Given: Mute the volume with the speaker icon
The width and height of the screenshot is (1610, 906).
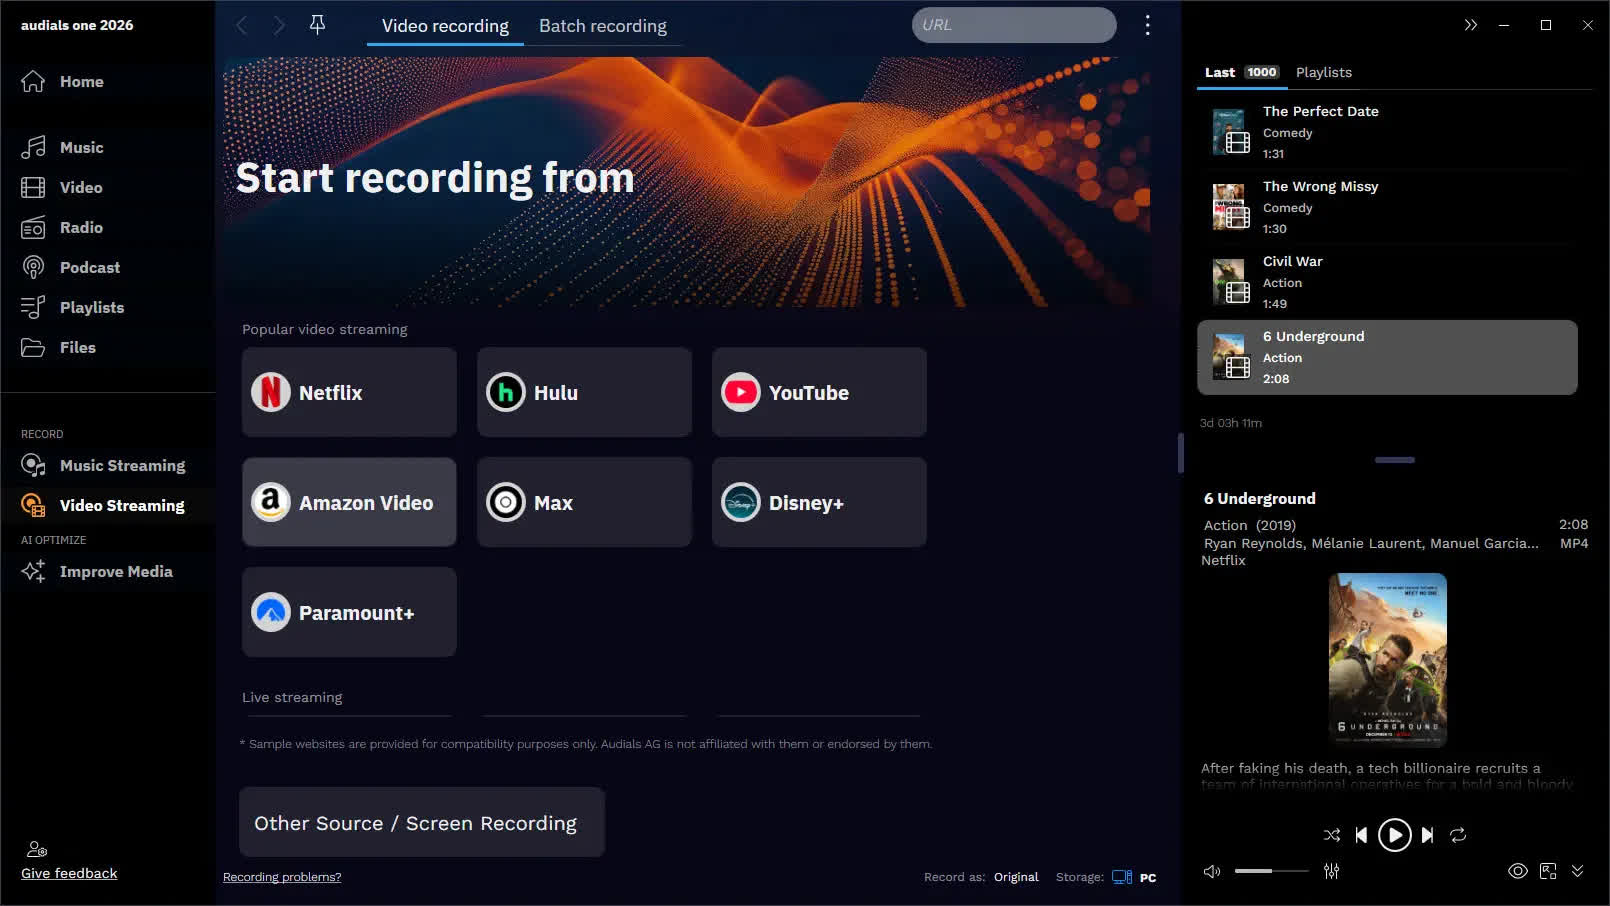Looking at the screenshot, I should [1211, 871].
